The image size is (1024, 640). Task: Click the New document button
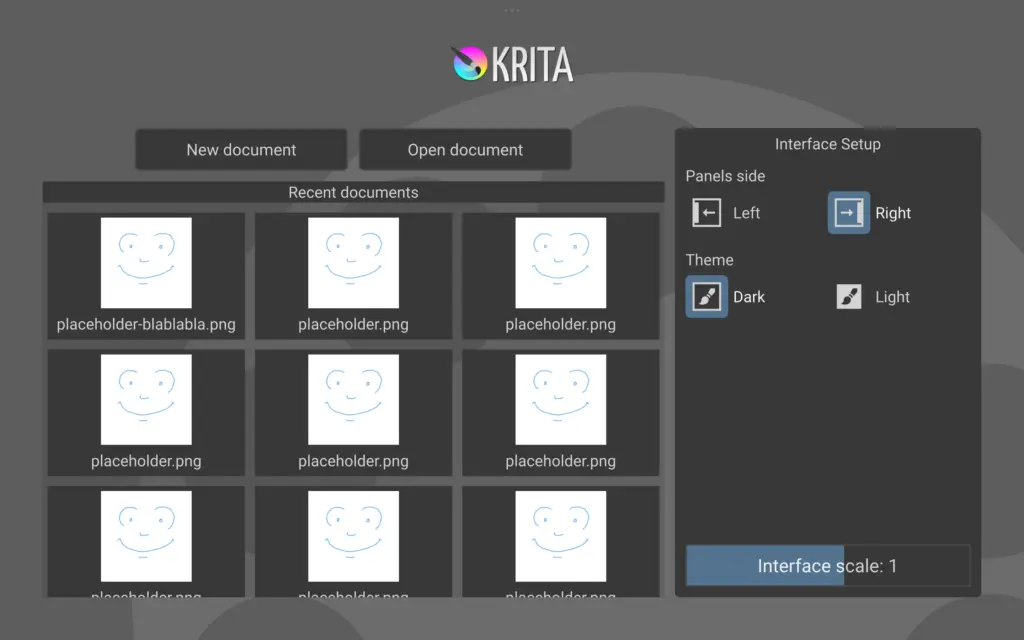(x=241, y=150)
